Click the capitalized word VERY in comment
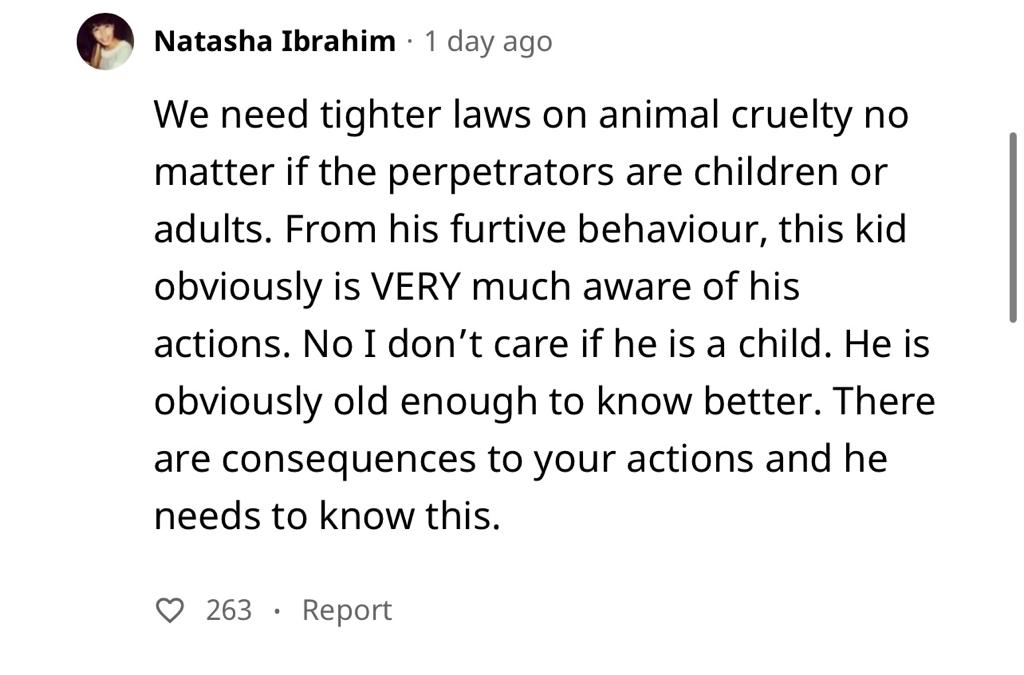Screen dimensions: 1024x675 point(415,287)
